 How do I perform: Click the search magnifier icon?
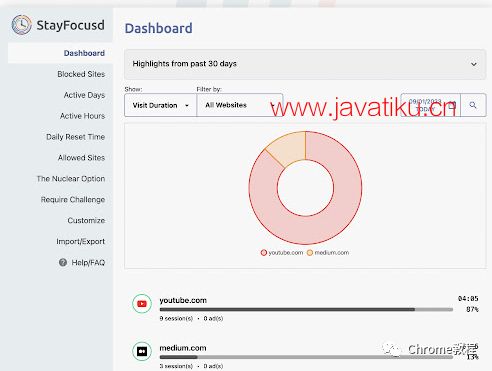click(x=473, y=105)
